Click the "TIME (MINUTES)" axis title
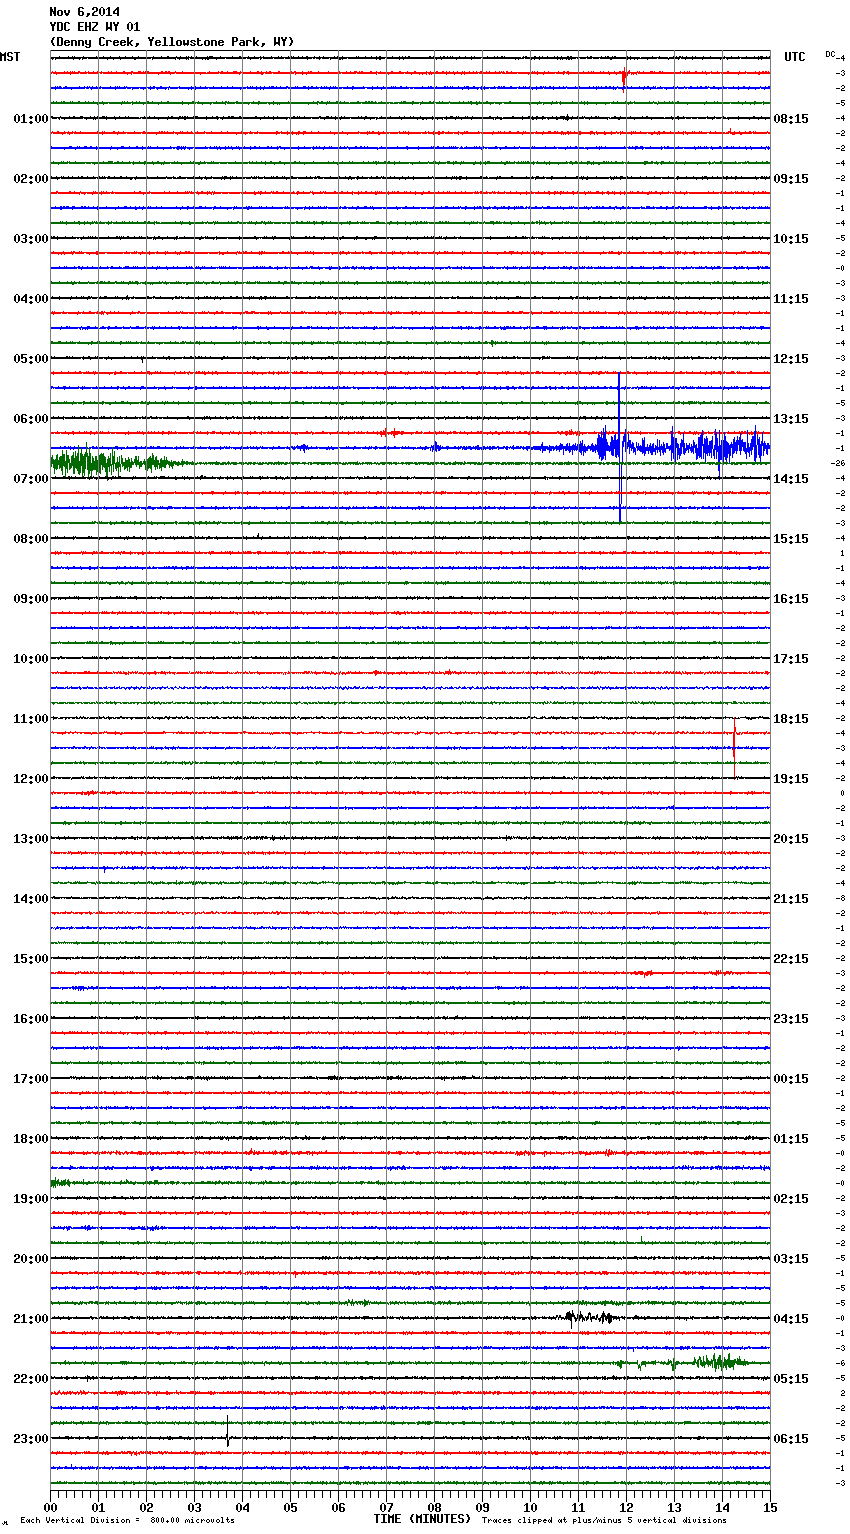This screenshot has width=850, height=1534. coord(422,1519)
